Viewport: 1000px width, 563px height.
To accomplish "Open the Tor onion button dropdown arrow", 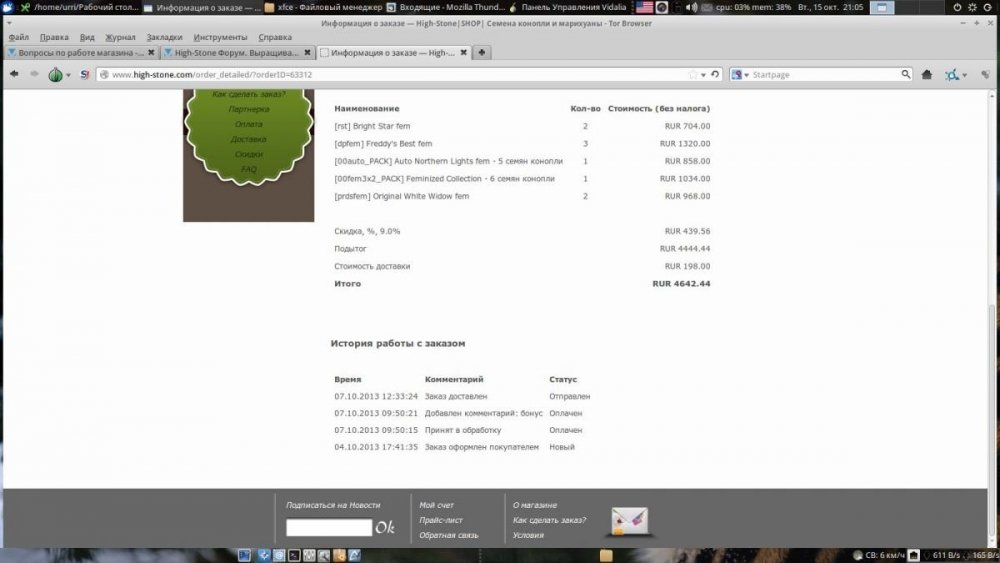I will (x=68, y=75).
